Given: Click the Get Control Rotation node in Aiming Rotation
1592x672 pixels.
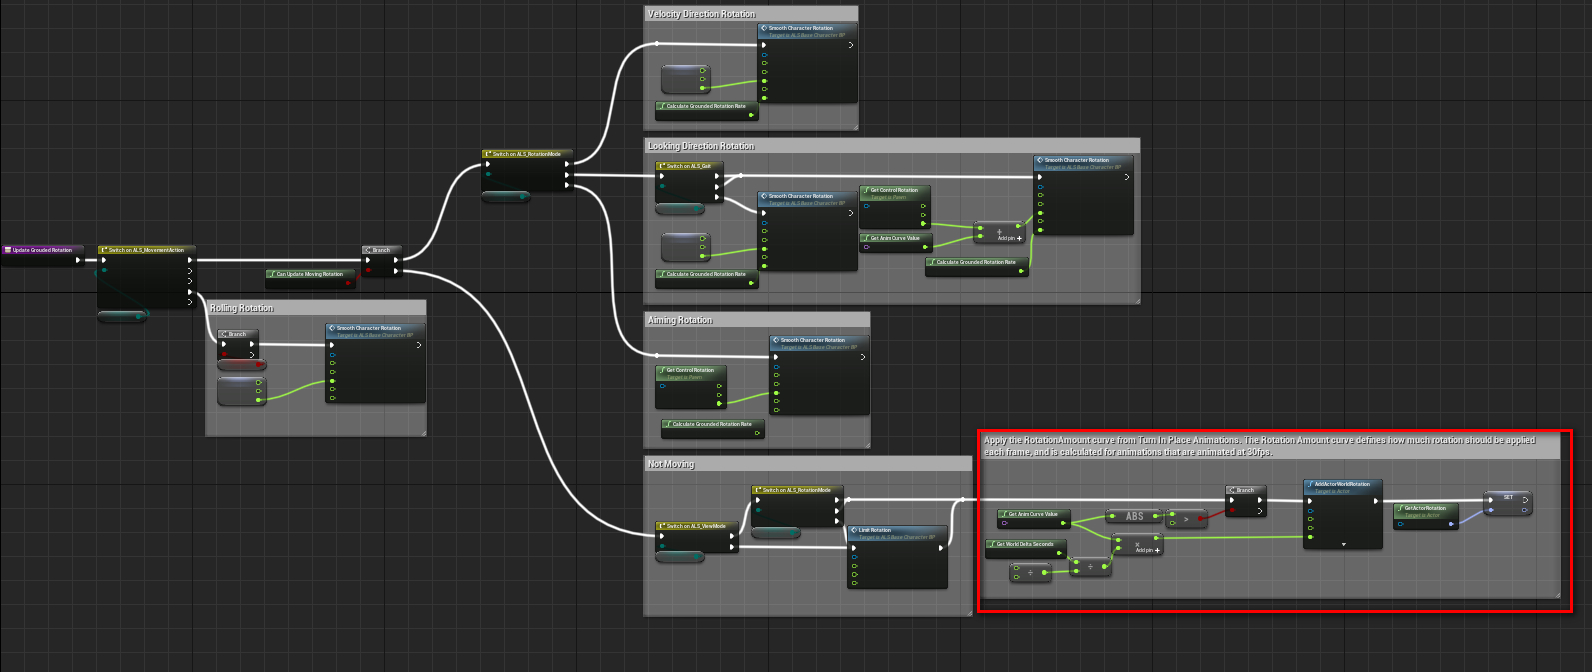Looking at the screenshot, I should point(690,371).
